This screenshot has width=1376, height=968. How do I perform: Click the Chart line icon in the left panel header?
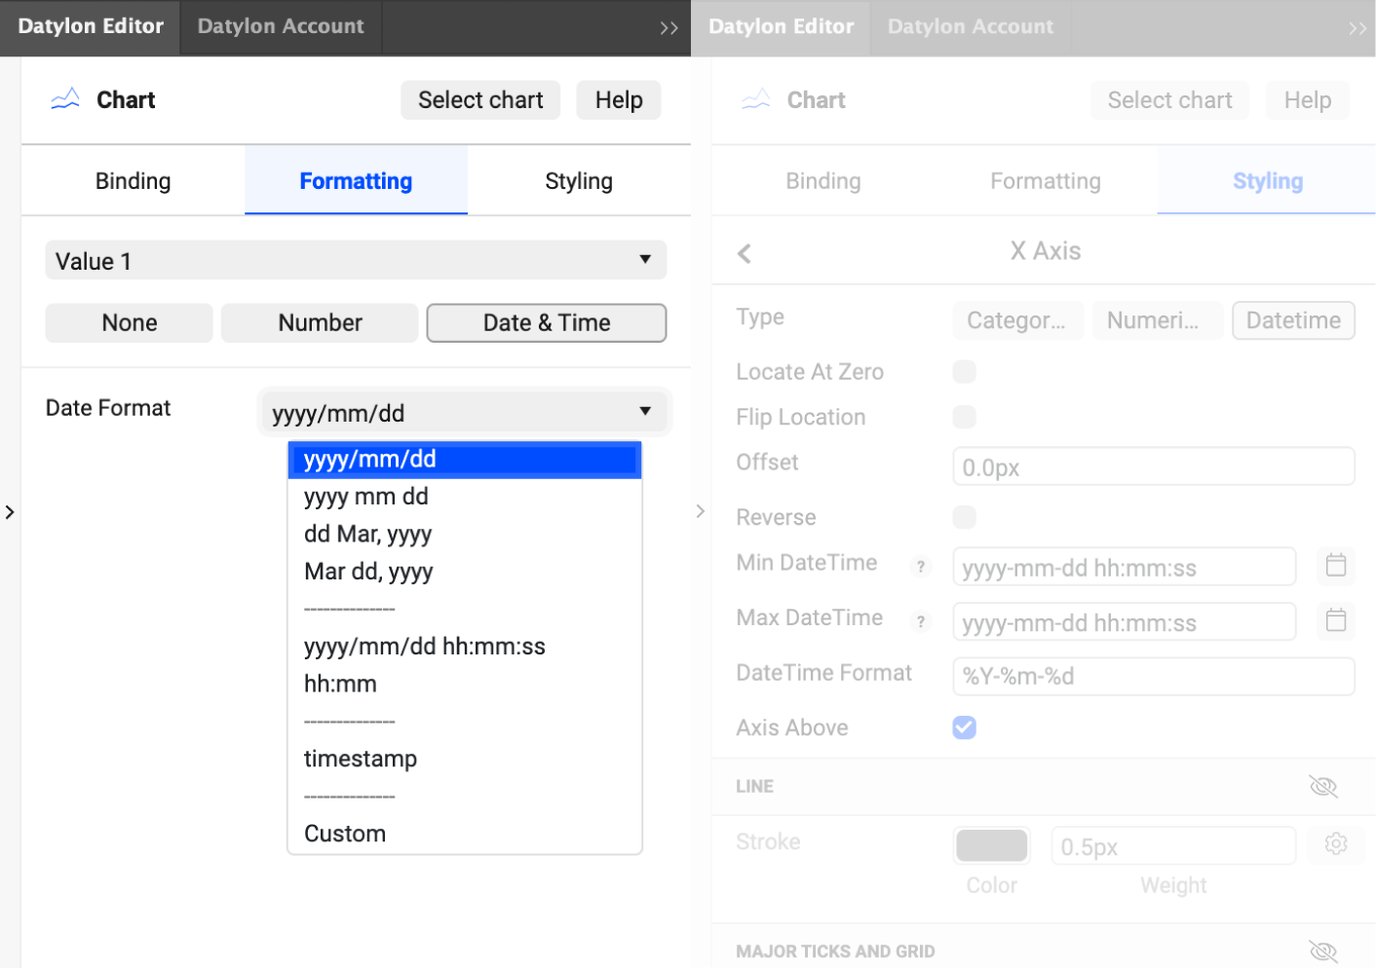click(x=63, y=98)
